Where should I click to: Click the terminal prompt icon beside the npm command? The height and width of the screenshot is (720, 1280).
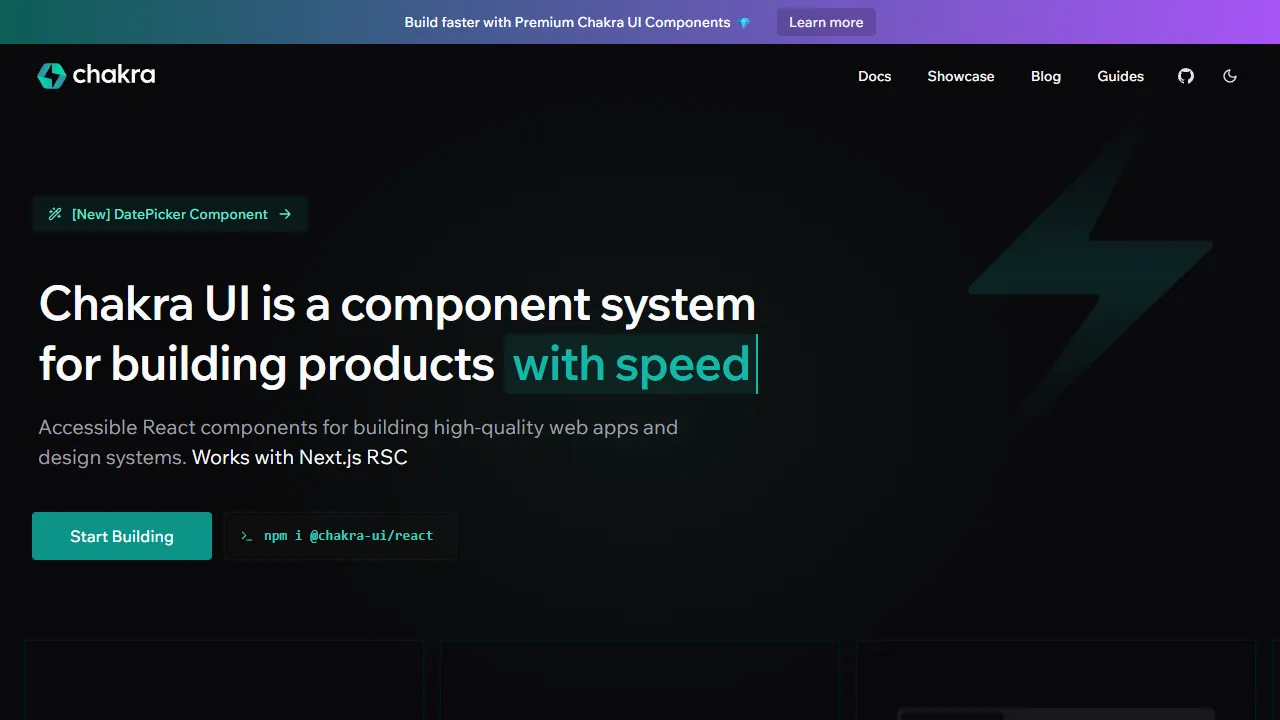(246, 536)
